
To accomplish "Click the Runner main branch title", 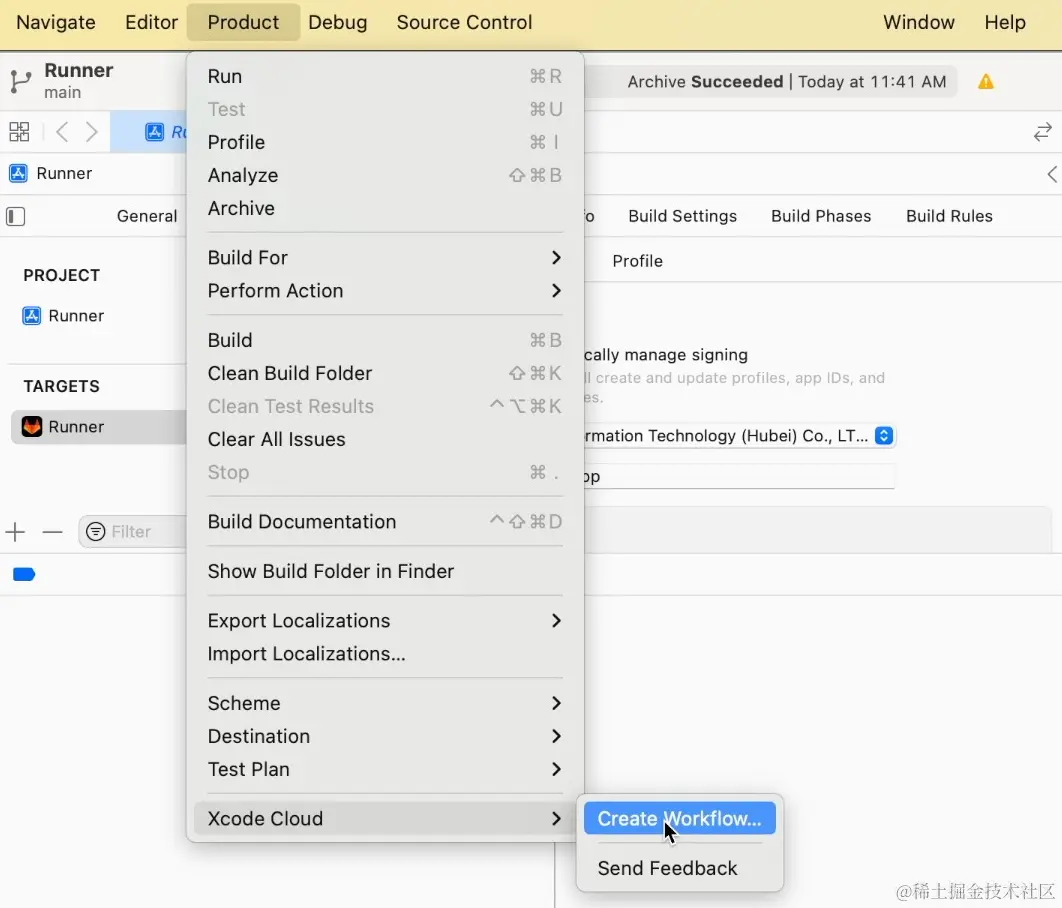I will [79, 81].
